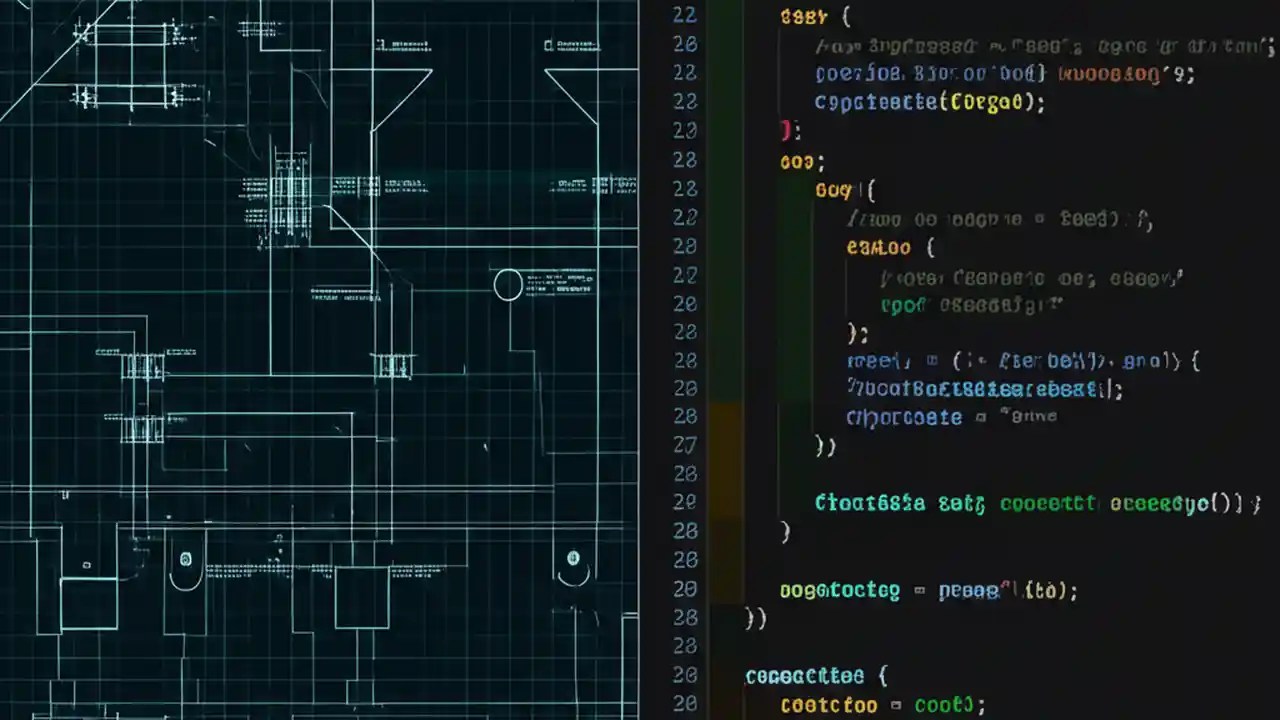Image resolution: width=1280 pixels, height=720 pixels.
Task: Click the pink closing bracket on line 23
Action: point(787,130)
